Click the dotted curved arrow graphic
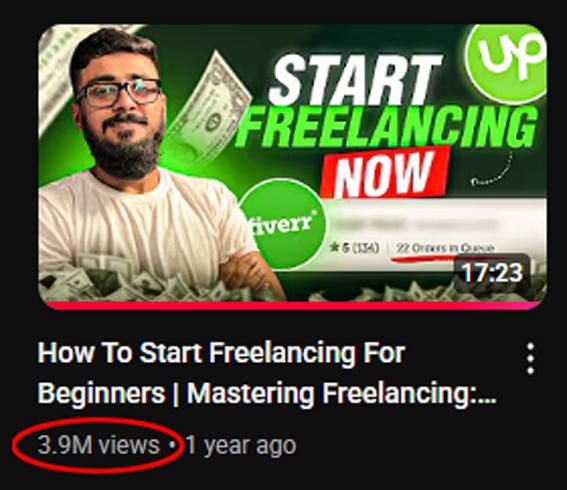This screenshot has height=490, width=567. 492,170
